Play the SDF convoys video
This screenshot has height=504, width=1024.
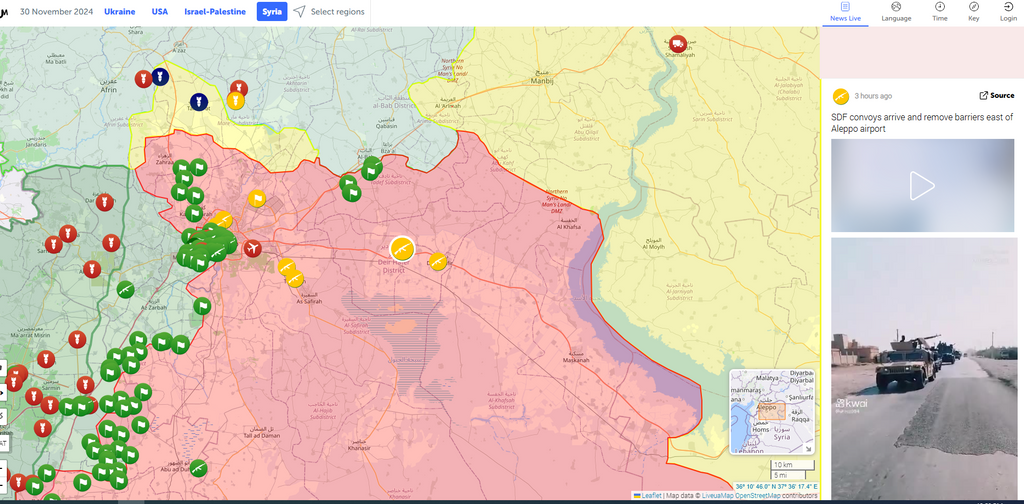(x=922, y=185)
